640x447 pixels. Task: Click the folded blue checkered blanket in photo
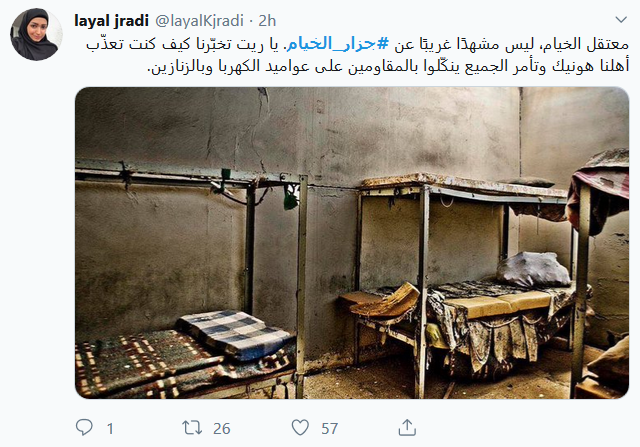pos(236,335)
